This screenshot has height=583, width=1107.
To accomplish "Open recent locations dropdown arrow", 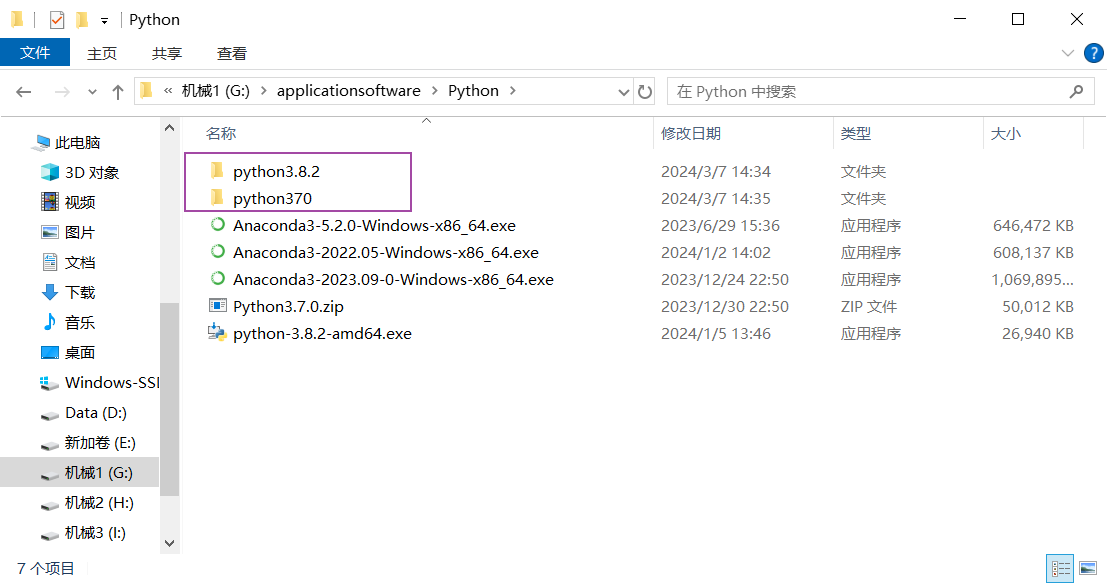I will coord(92,92).
